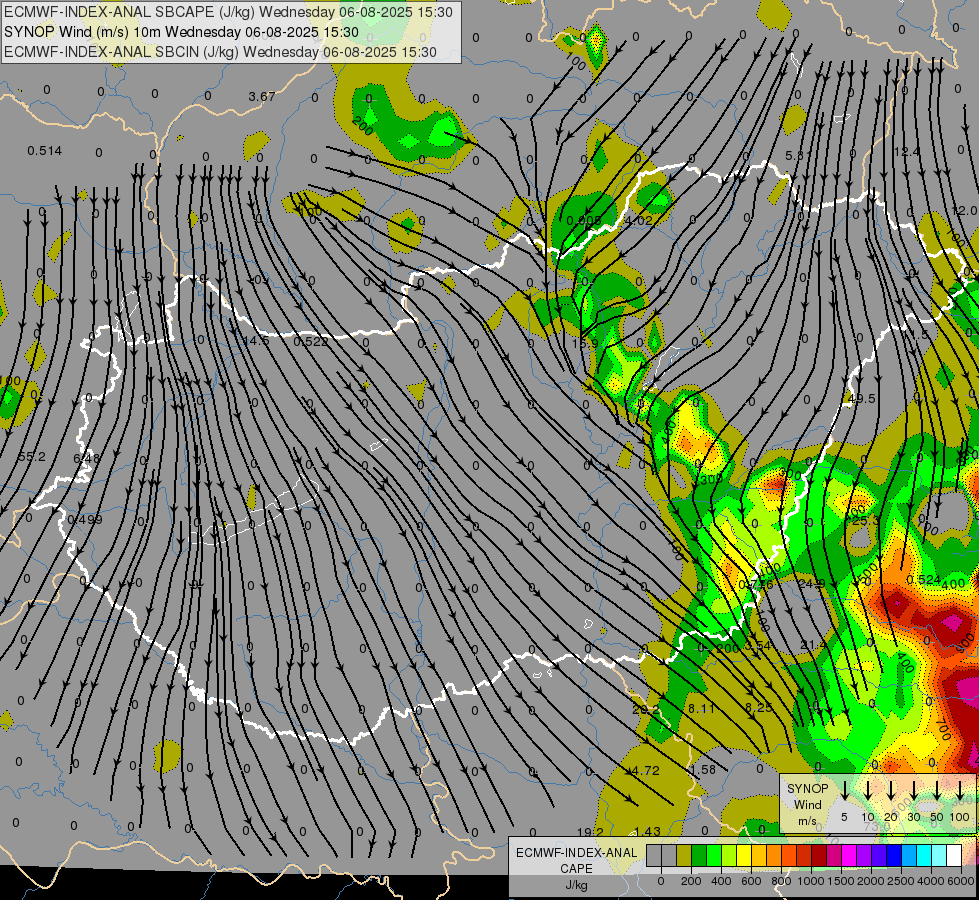Screen dimensions: 979x900
Task: Click the SBCIN title line in header box
Action: pyautogui.click(x=220, y=52)
